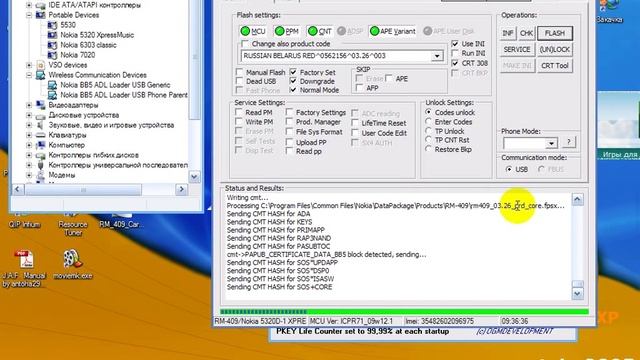The height and width of the screenshot is (360, 640).
Task: Enable Dead USB checkbox
Action: click(x=239, y=81)
